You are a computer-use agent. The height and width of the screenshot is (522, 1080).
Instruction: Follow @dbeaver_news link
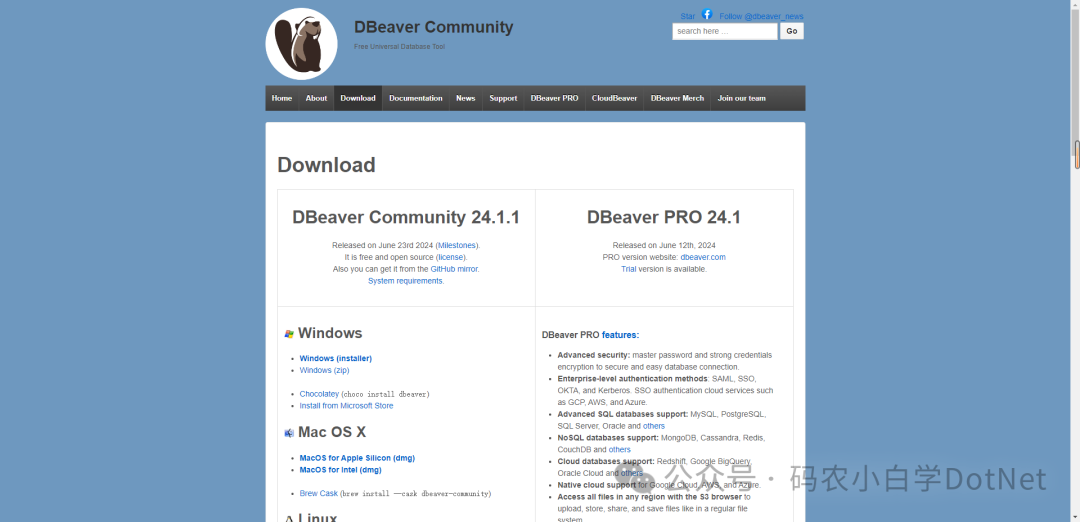761,17
